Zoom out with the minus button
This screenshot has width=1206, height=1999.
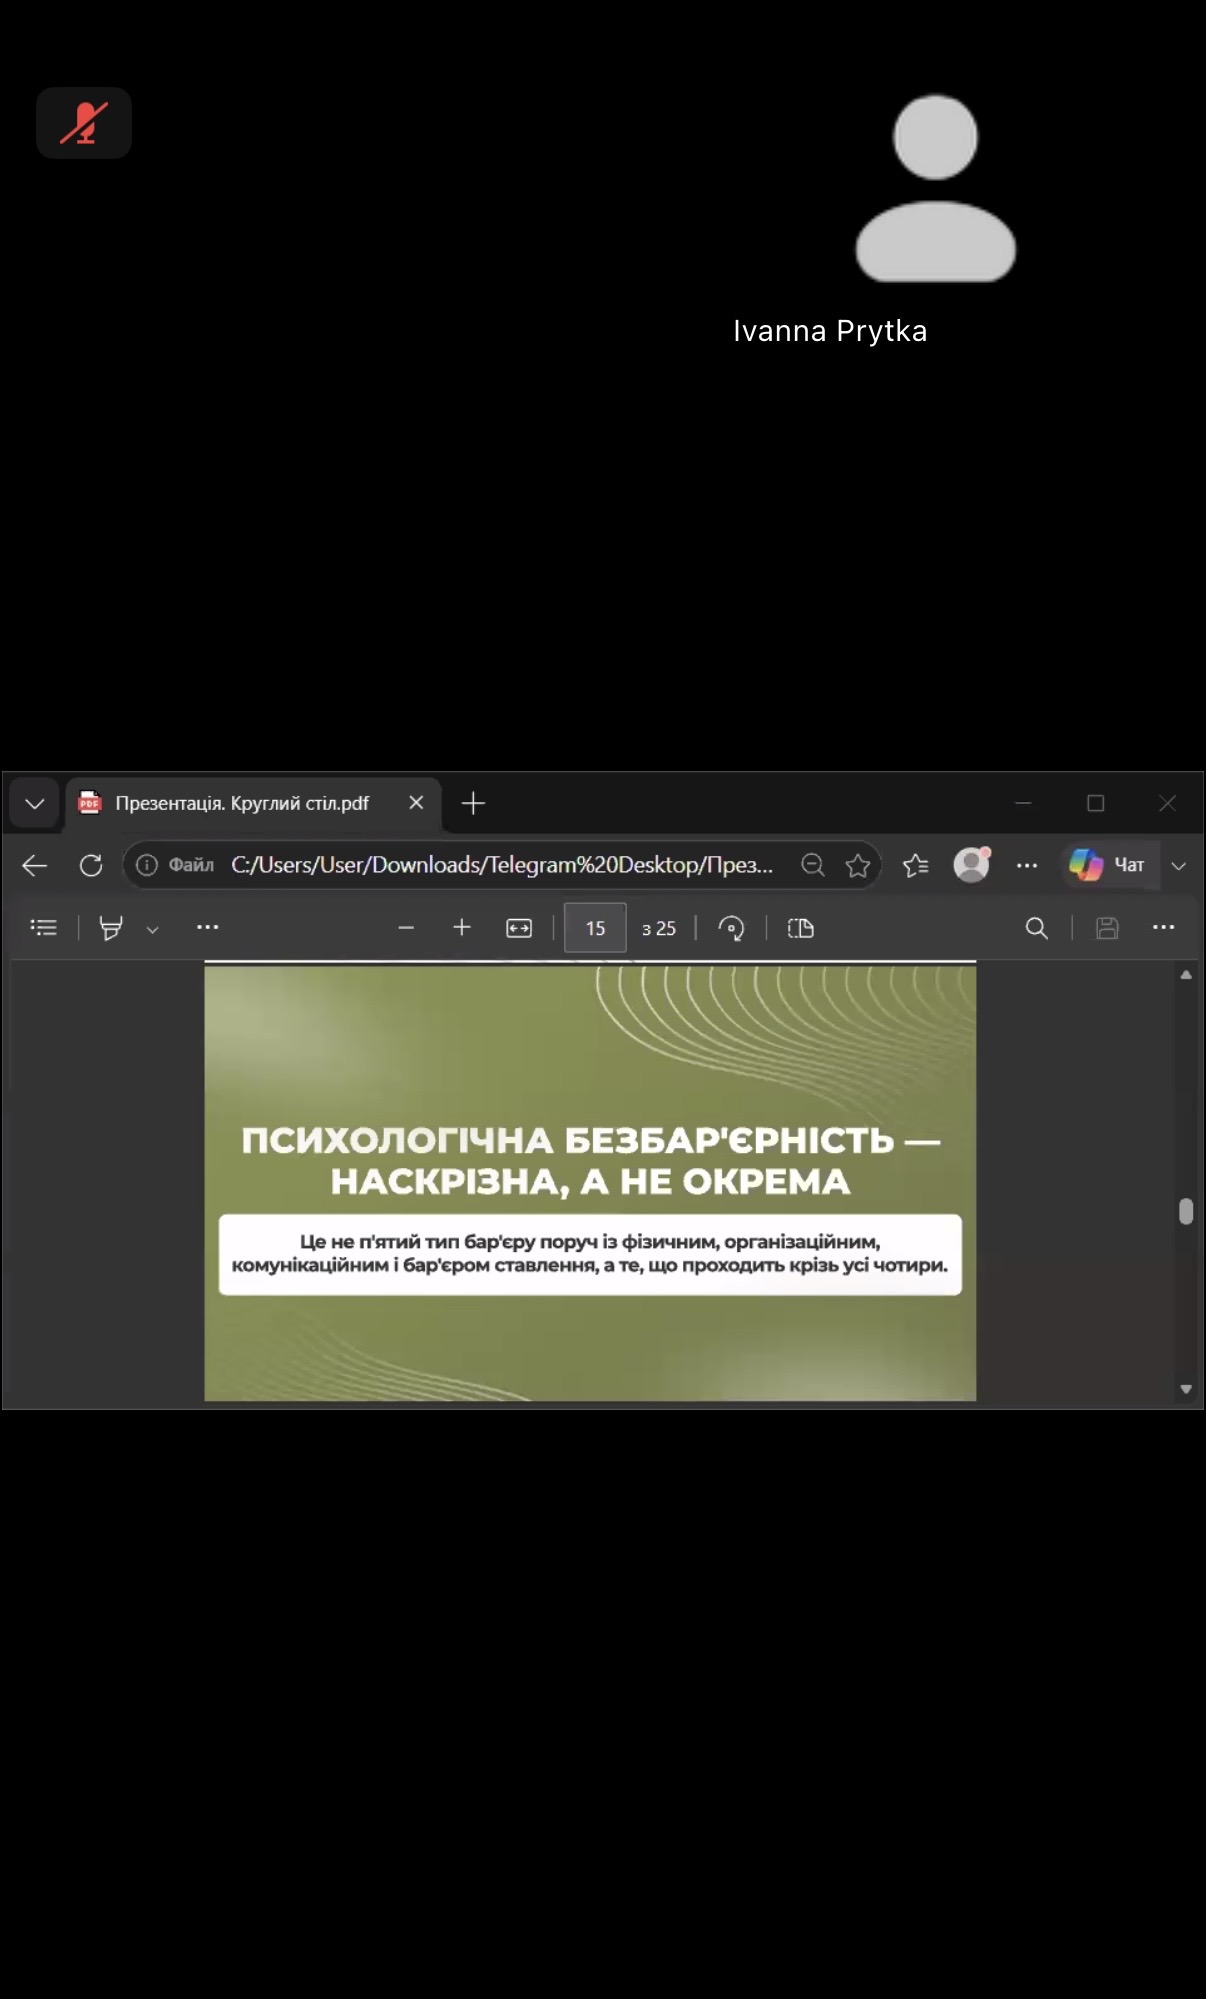[x=406, y=928]
